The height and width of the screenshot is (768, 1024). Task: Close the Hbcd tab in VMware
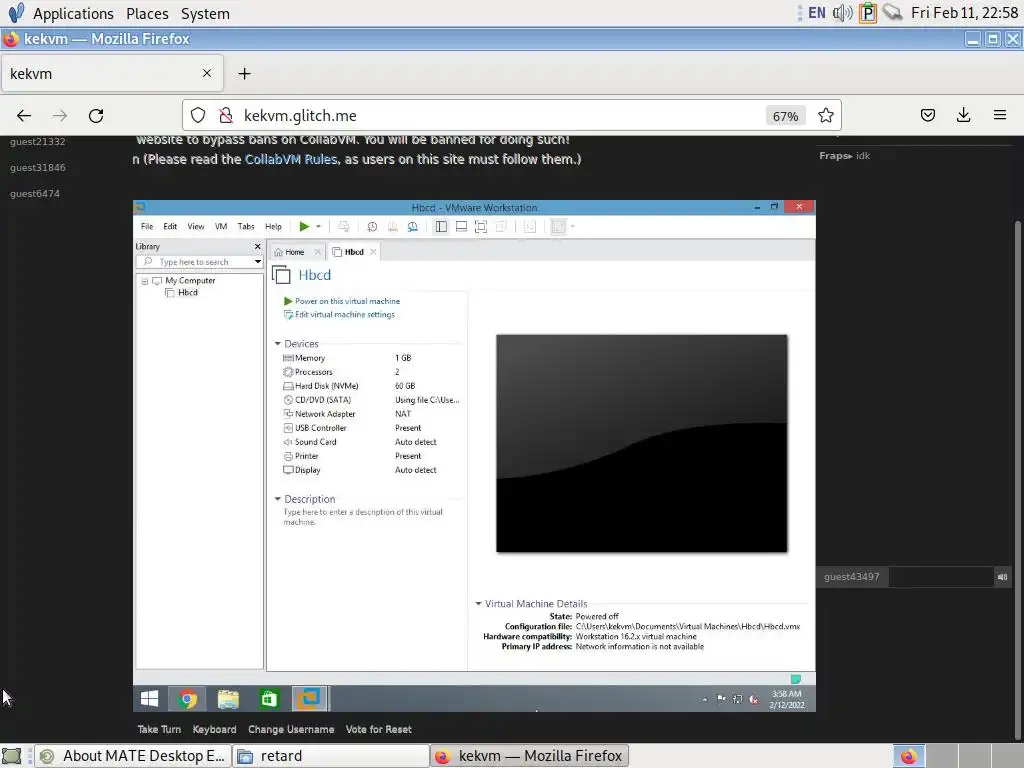pos(373,252)
